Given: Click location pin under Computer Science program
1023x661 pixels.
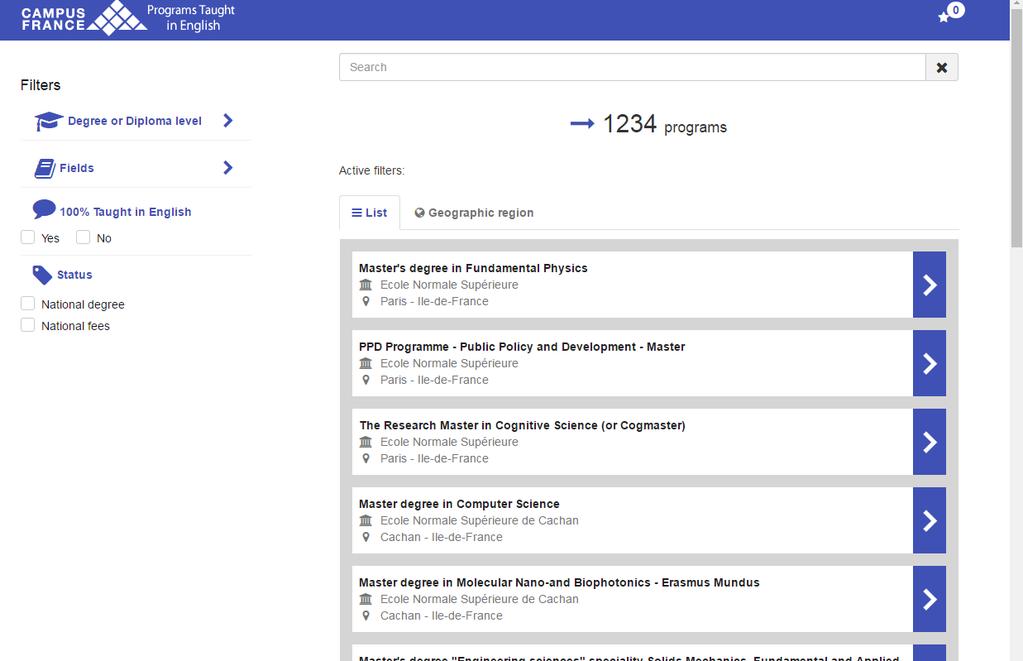Looking at the screenshot, I should pos(366,537).
